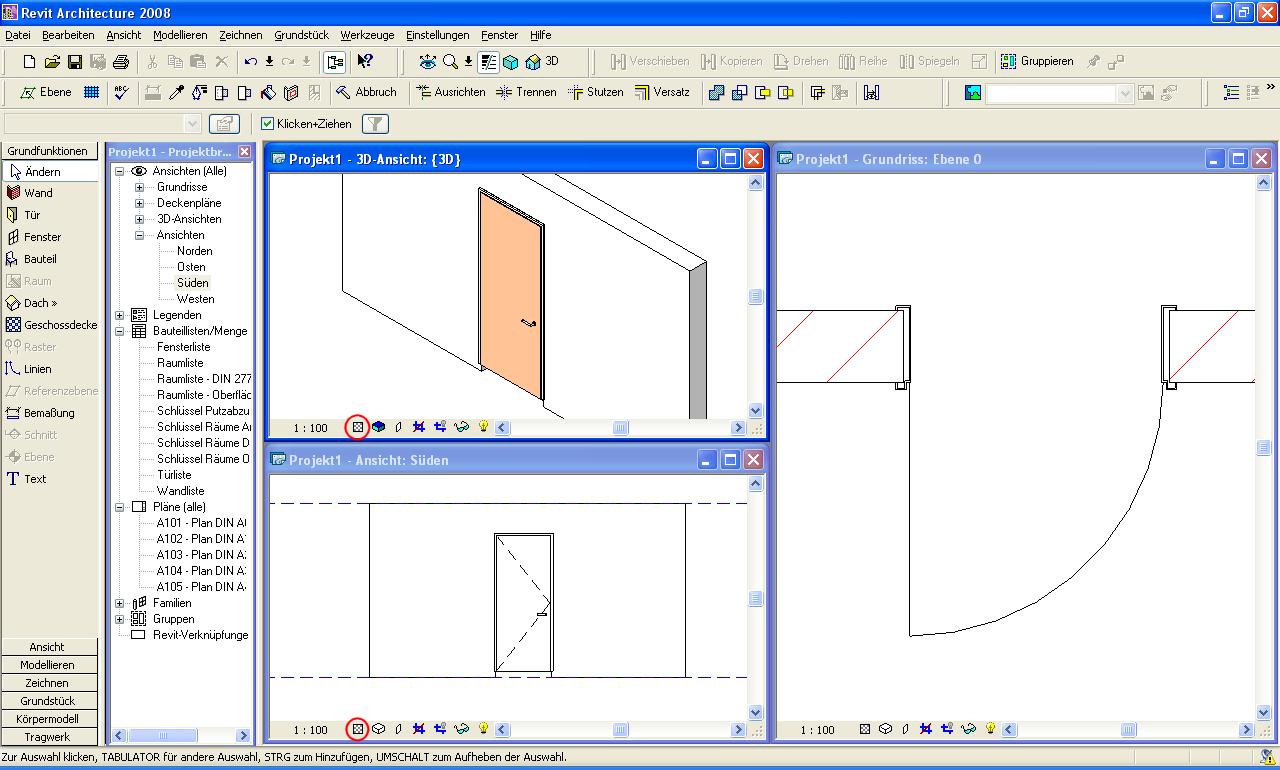The height and width of the screenshot is (770, 1280).
Task: Toggle the Klicken+Ziehen checkbox
Action: [x=267, y=124]
